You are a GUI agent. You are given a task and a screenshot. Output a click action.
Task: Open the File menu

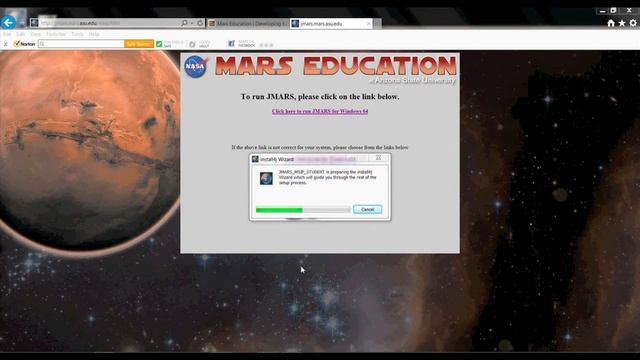[7, 34]
